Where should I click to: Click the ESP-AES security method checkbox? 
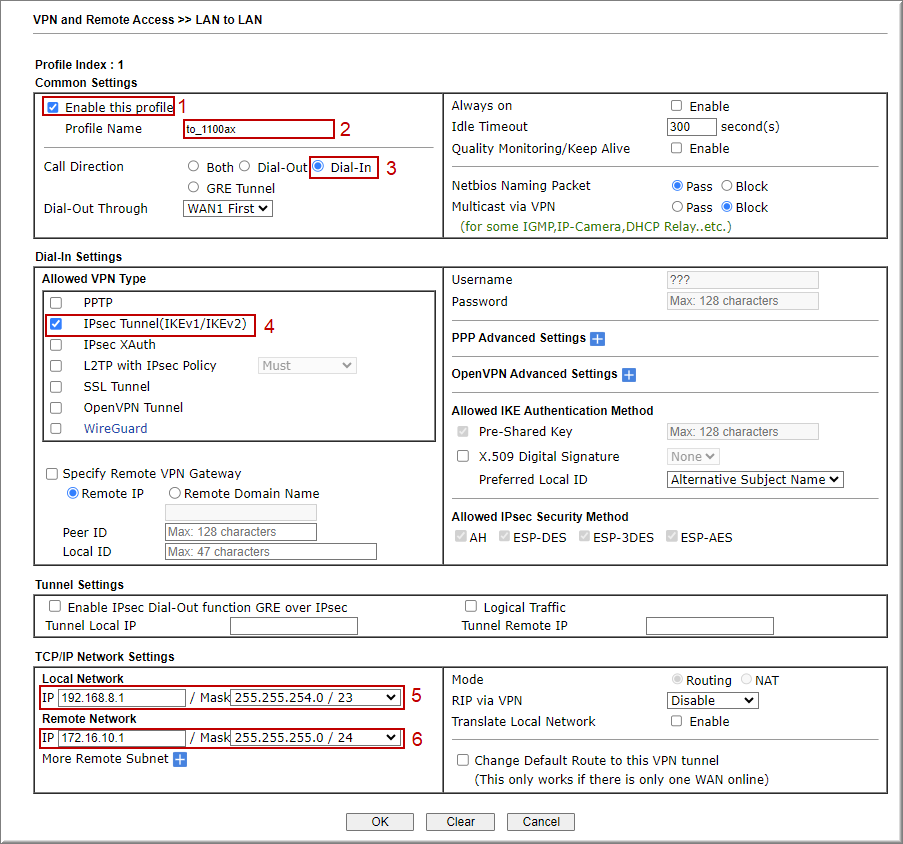(671, 537)
